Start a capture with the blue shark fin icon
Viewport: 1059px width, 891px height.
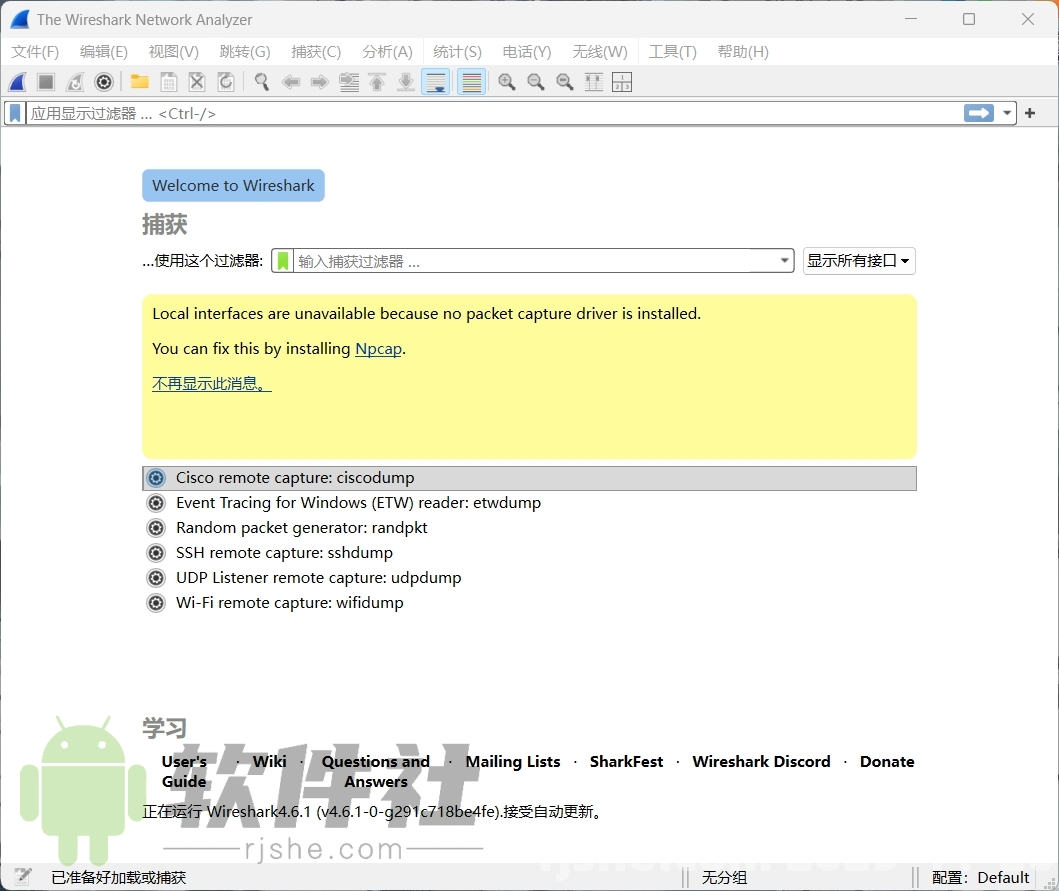pyautogui.click(x=16, y=82)
